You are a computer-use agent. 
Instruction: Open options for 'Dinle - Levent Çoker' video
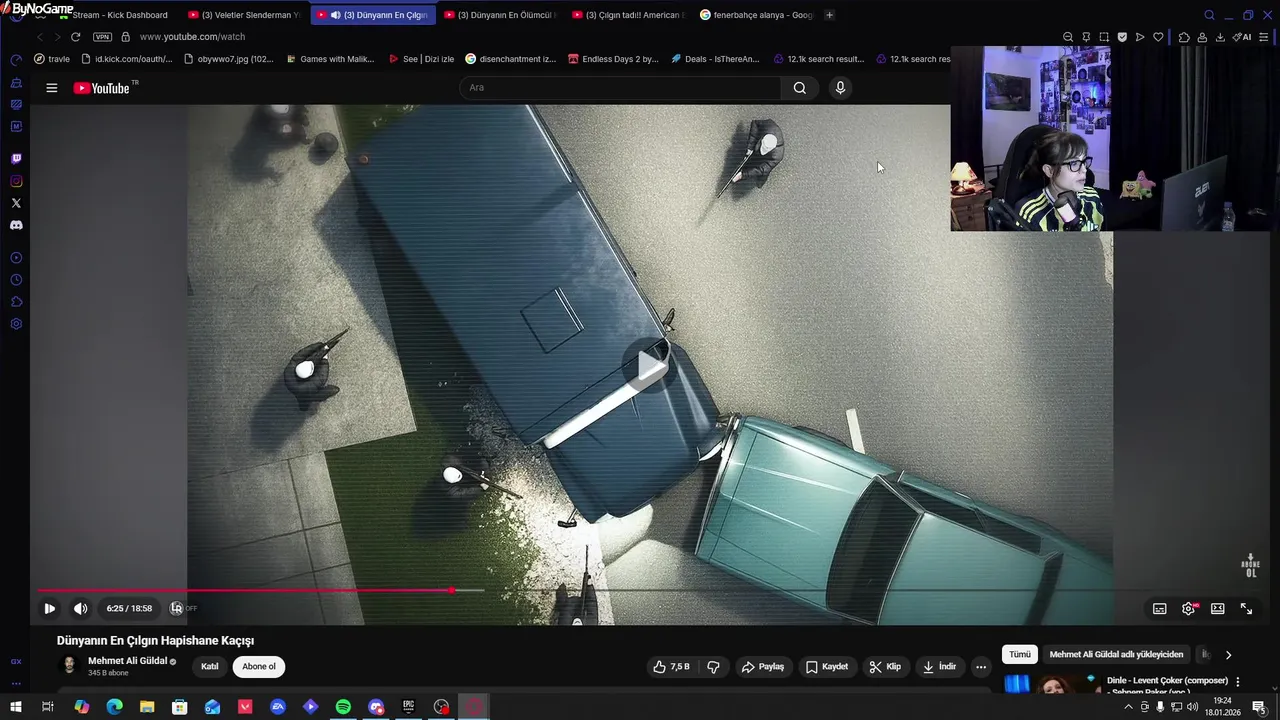click(x=1238, y=682)
